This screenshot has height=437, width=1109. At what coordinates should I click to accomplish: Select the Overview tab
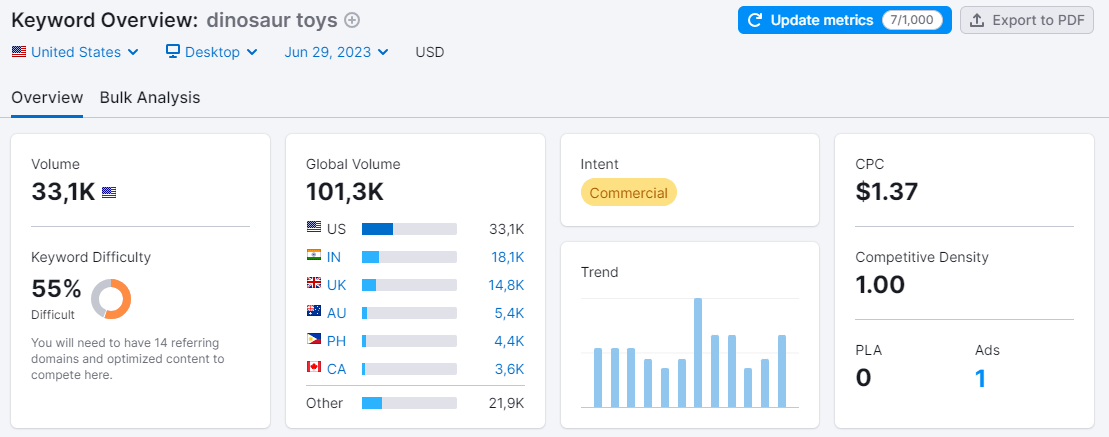point(47,98)
